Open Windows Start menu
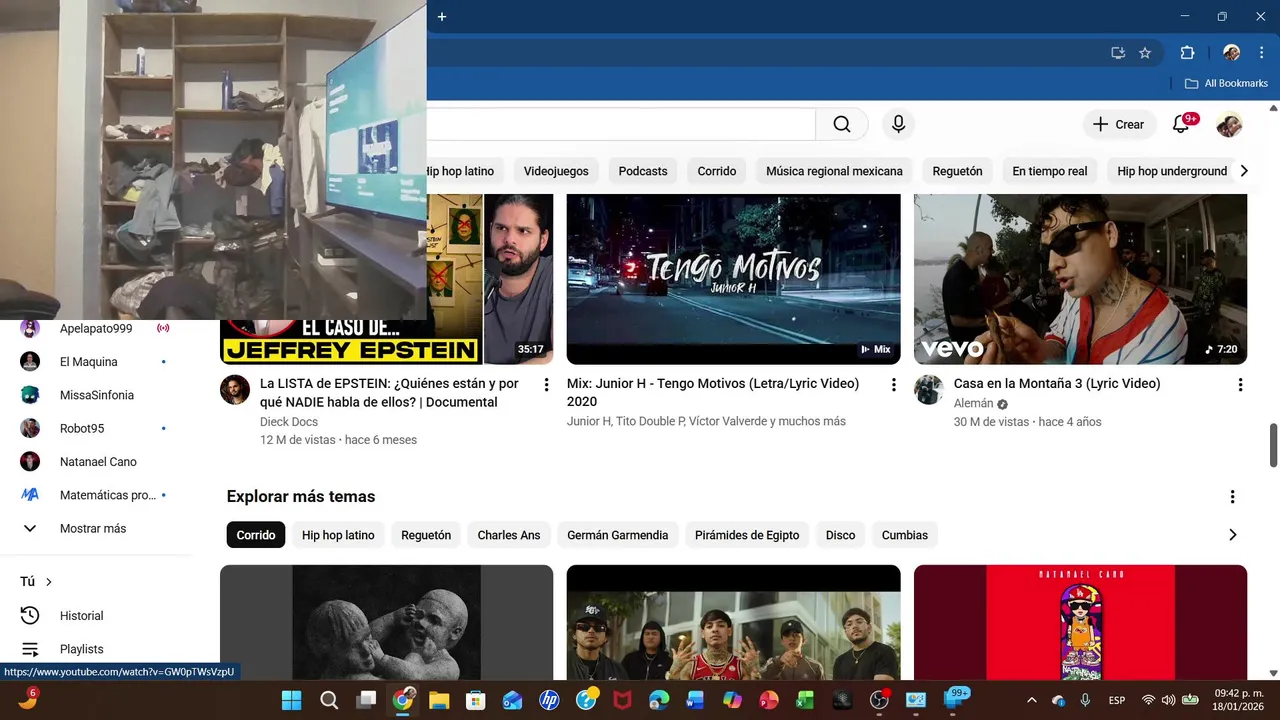The image size is (1280, 720). (292, 700)
